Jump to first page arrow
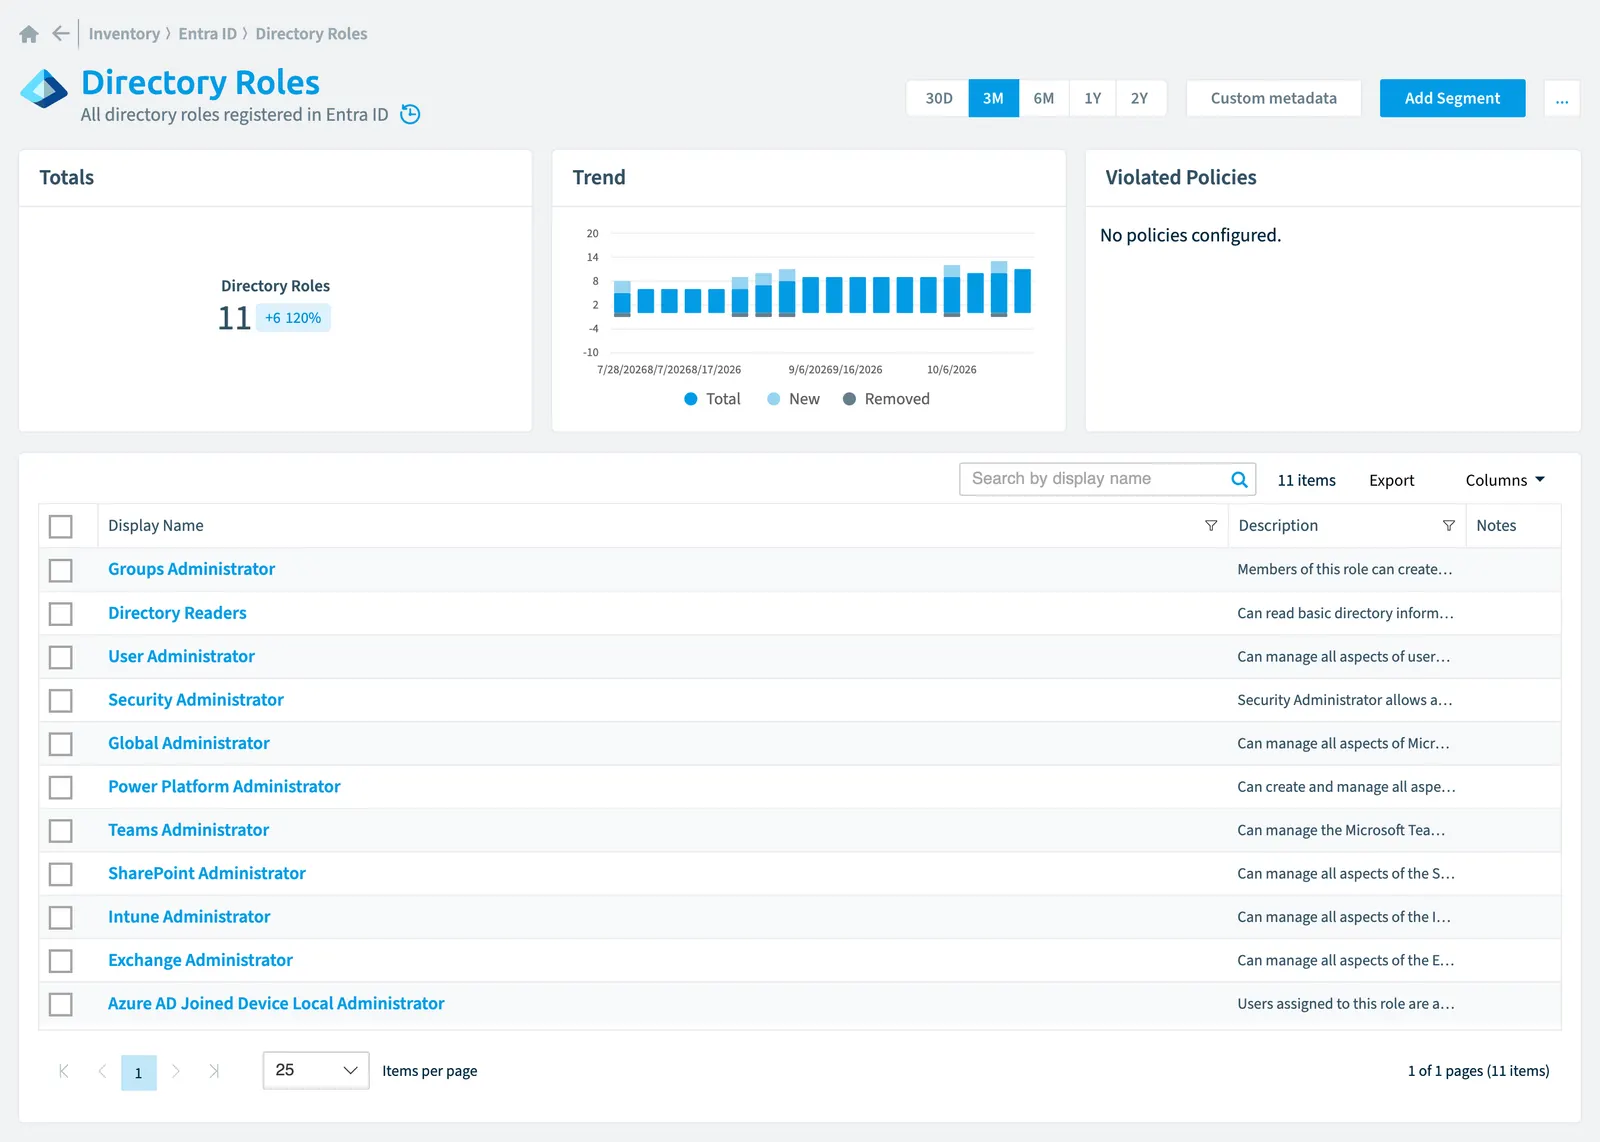The width and height of the screenshot is (1600, 1142). 64,1071
